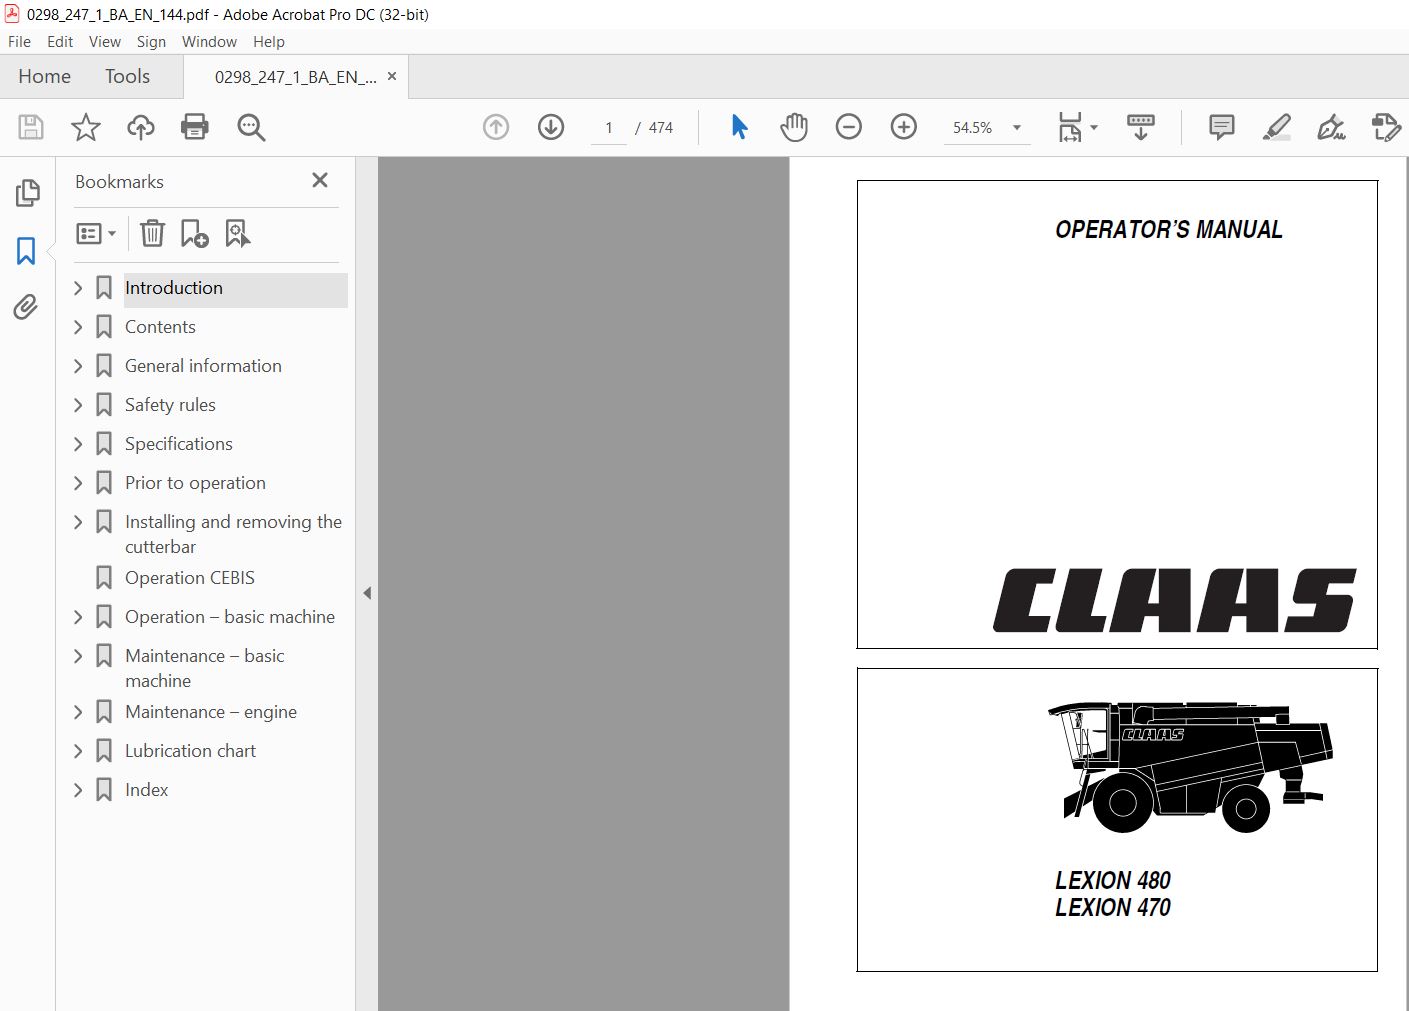Select the Safety rules bookmark text
Screen dimensions: 1409x1011
tap(170, 405)
